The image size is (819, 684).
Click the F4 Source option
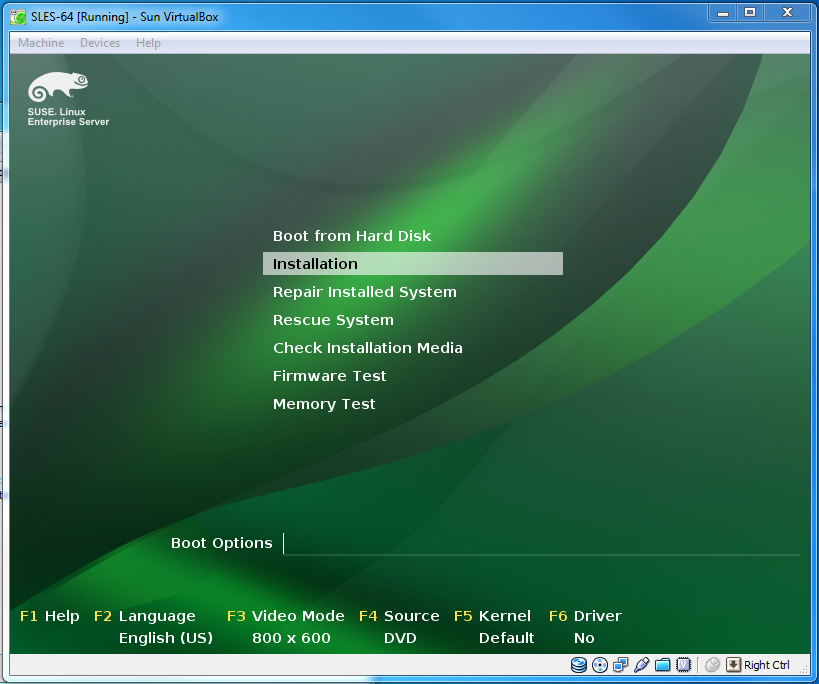(x=399, y=616)
